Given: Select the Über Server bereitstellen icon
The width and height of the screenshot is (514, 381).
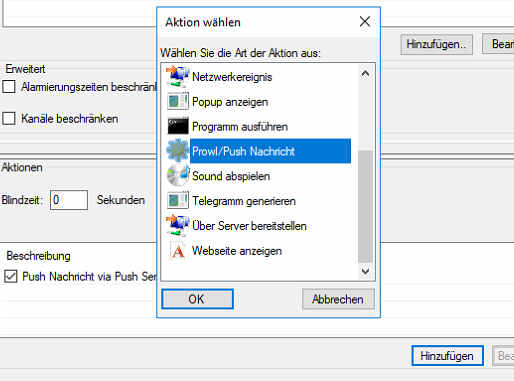Looking at the screenshot, I should (x=178, y=225).
